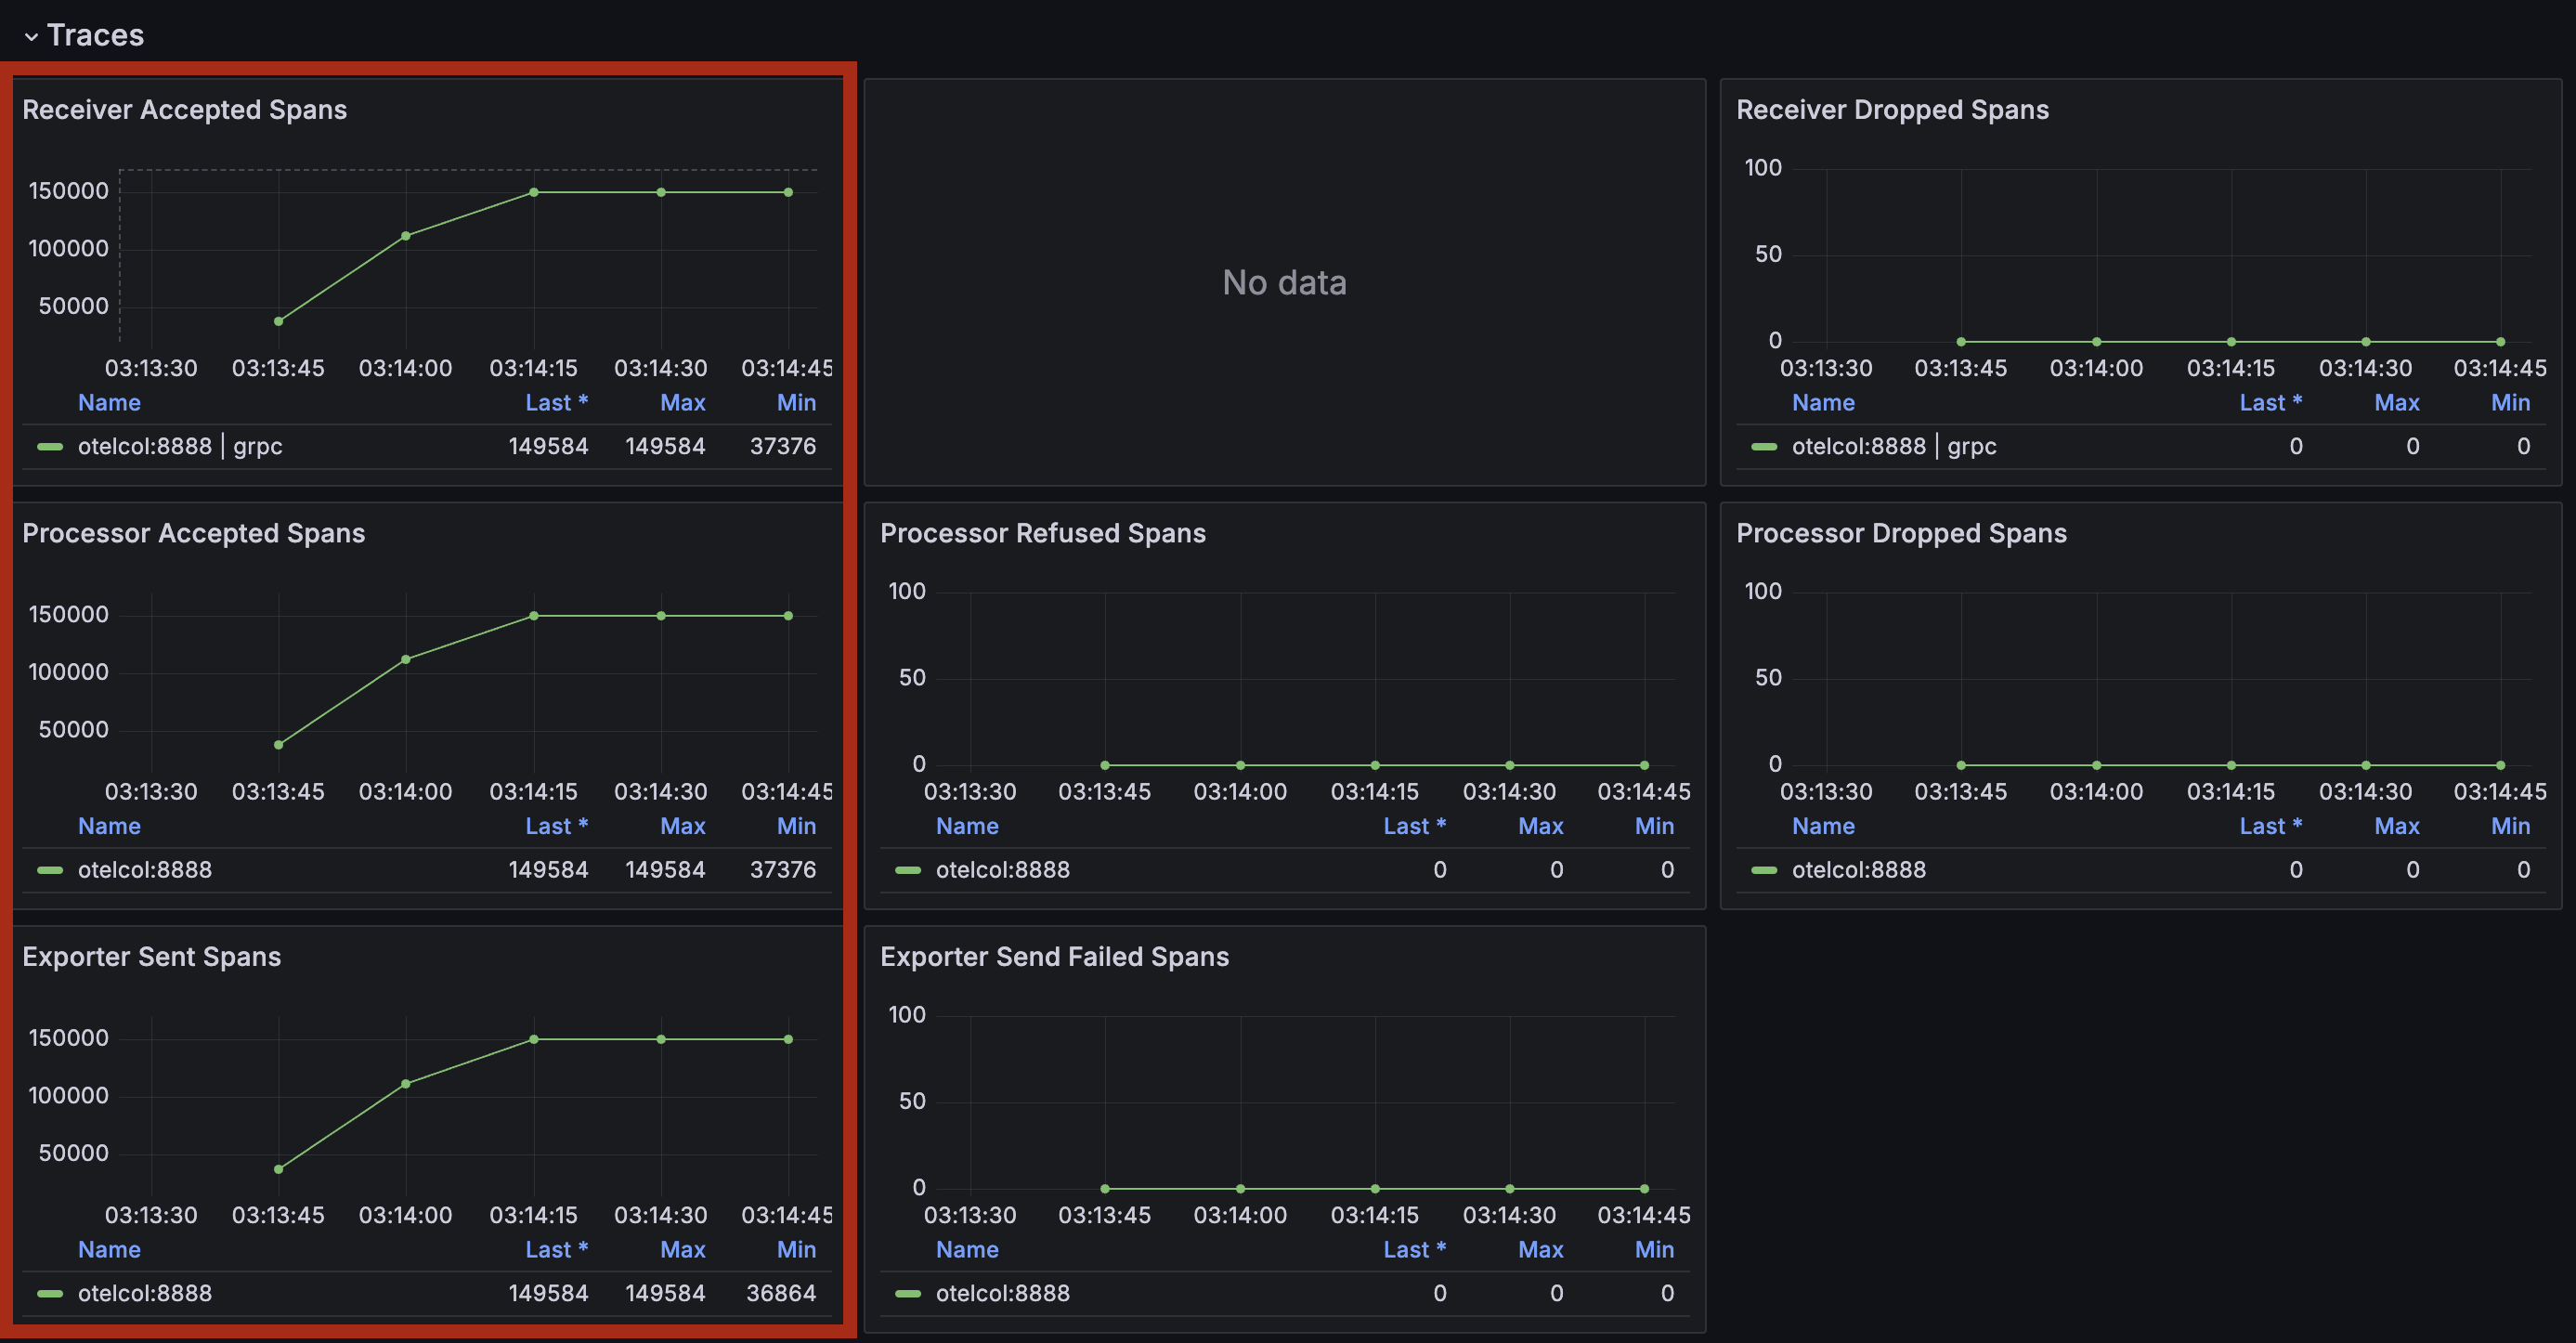This screenshot has width=2576, height=1343.
Task: Sort Exporter Sent Spans legend by Min
Action: click(x=797, y=1250)
